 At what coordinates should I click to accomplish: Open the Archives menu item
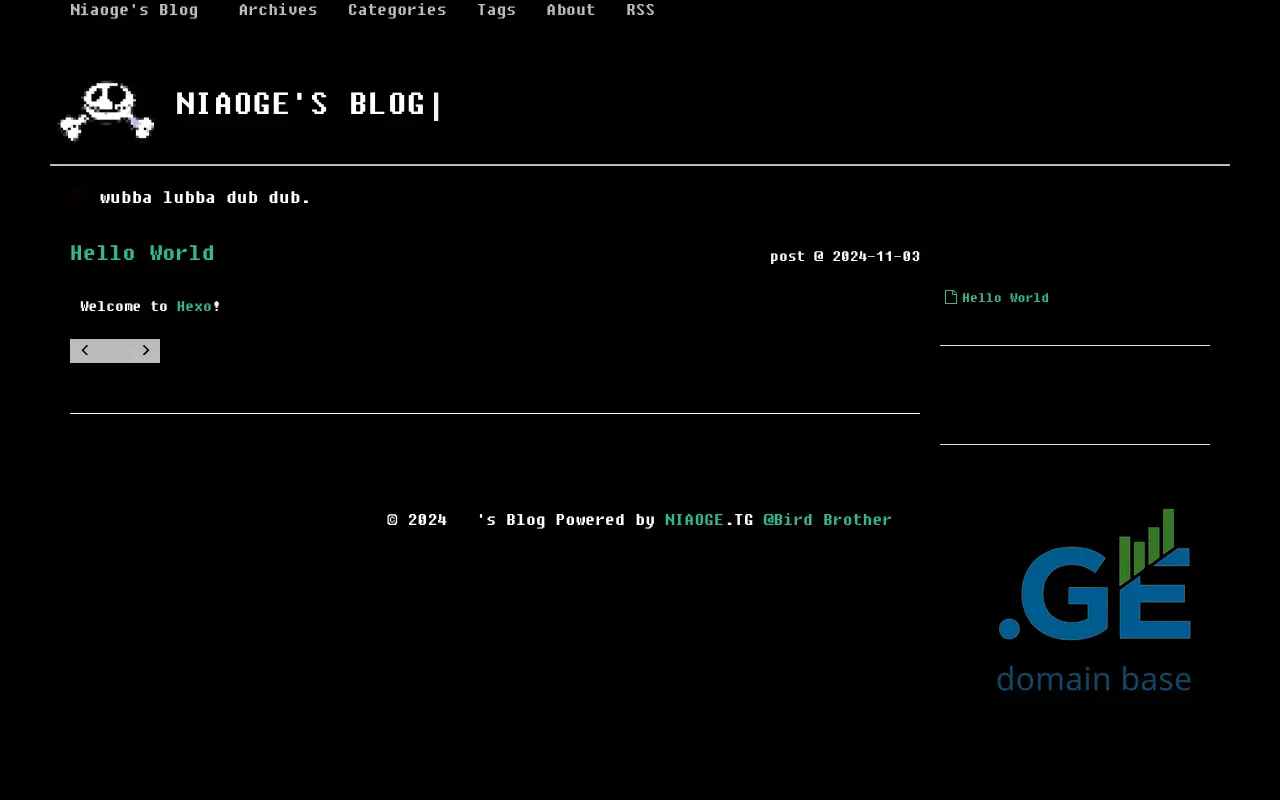pos(278,10)
